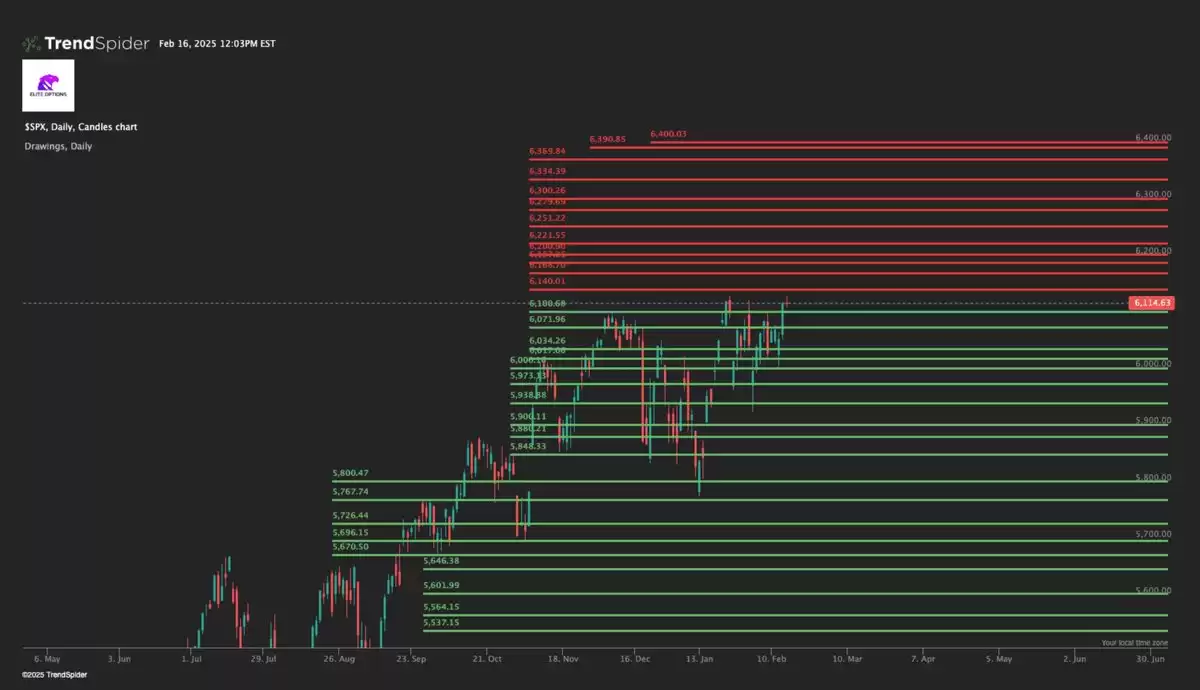Select the "29. Jul" date axis label
The height and width of the screenshot is (690, 1200).
[x=264, y=659]
